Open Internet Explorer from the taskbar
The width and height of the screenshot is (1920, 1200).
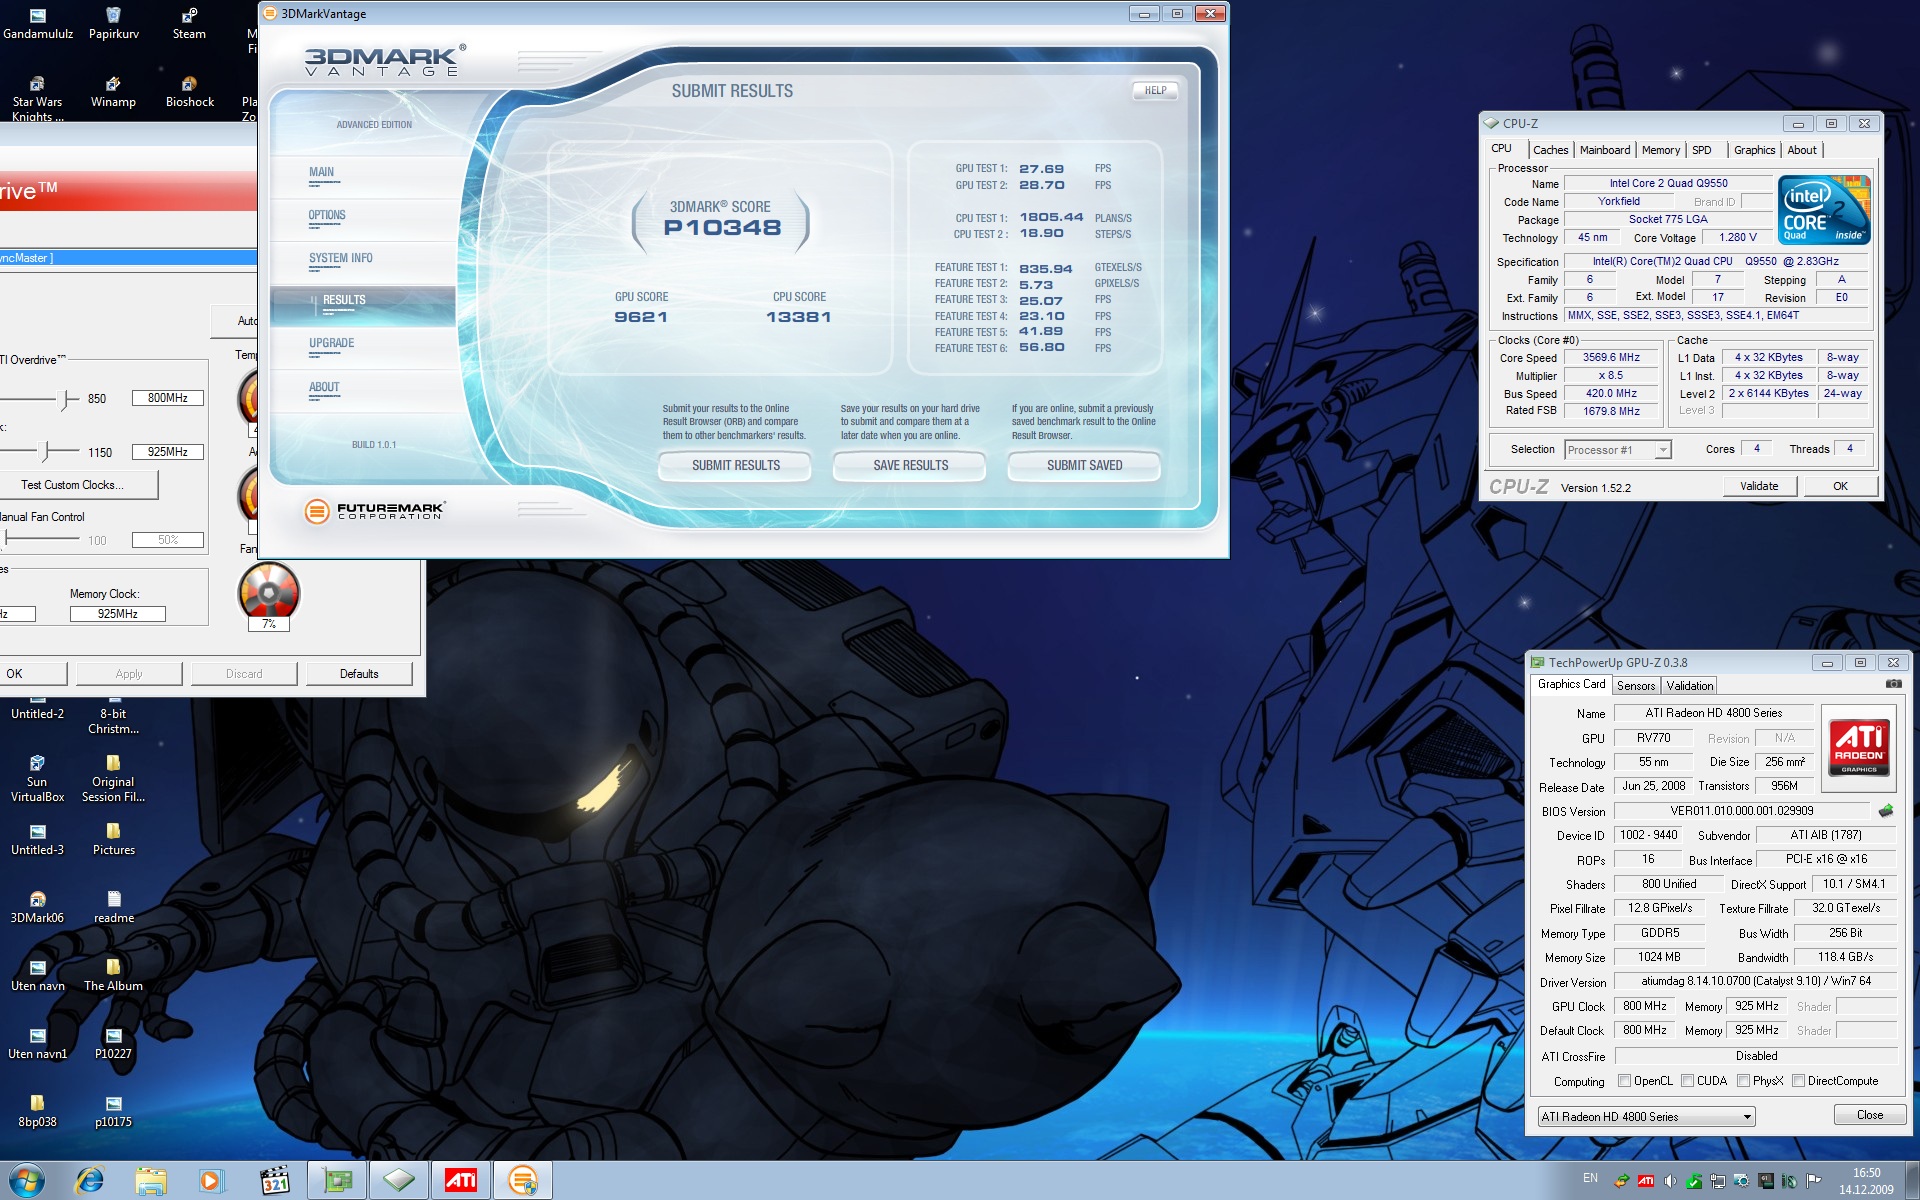point(90,1181)
